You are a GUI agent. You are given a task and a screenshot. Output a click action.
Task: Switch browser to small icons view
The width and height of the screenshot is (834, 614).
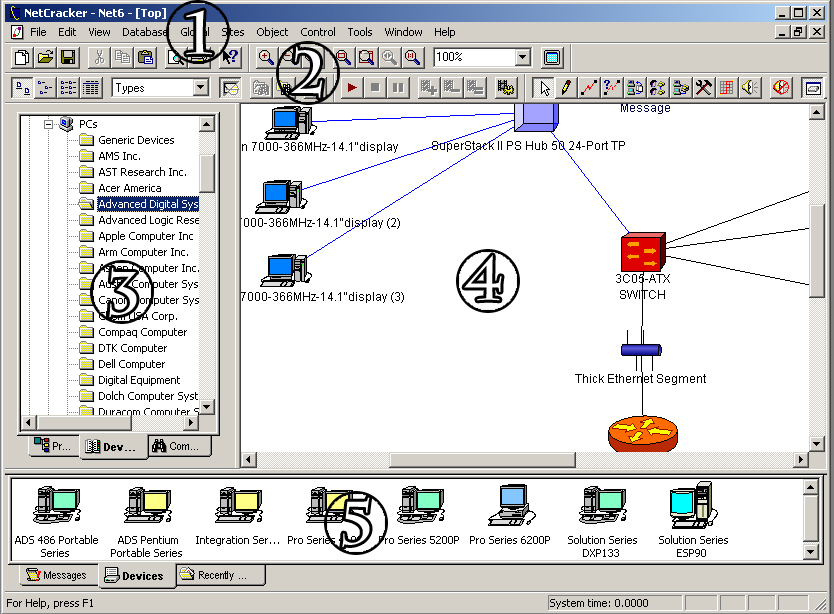pos(45,87)
